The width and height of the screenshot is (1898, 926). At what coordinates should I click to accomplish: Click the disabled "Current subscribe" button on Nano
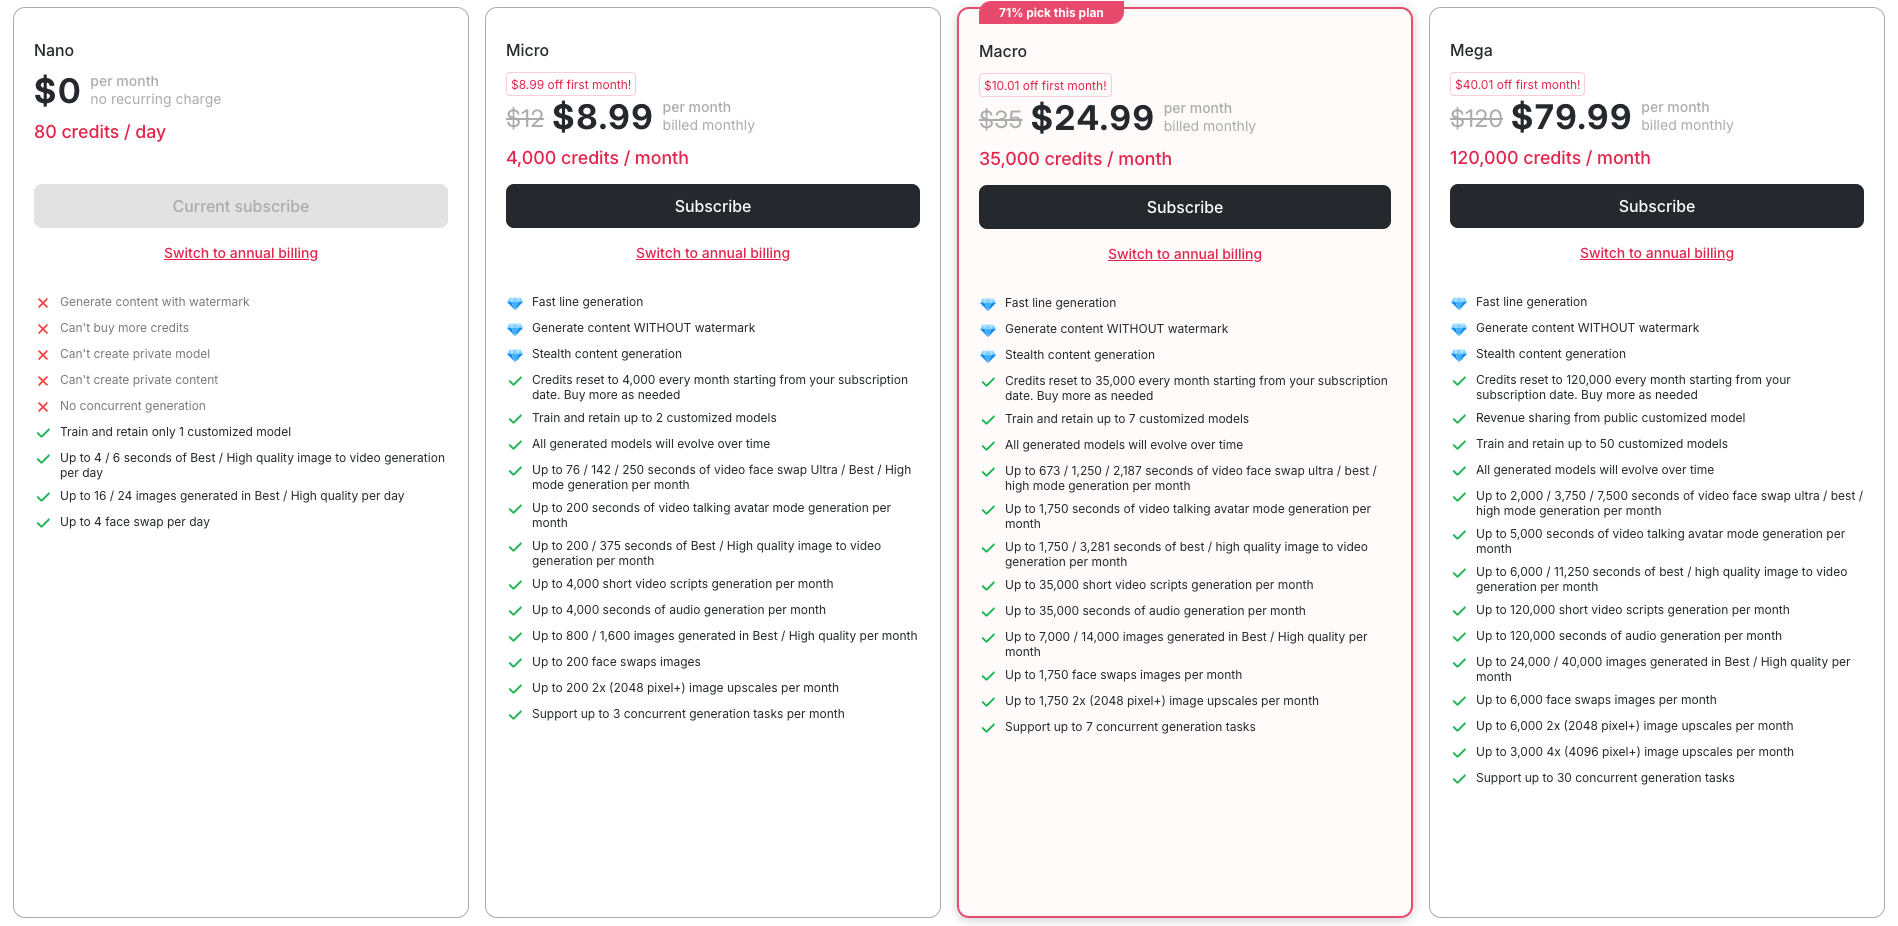click(240, 206)
